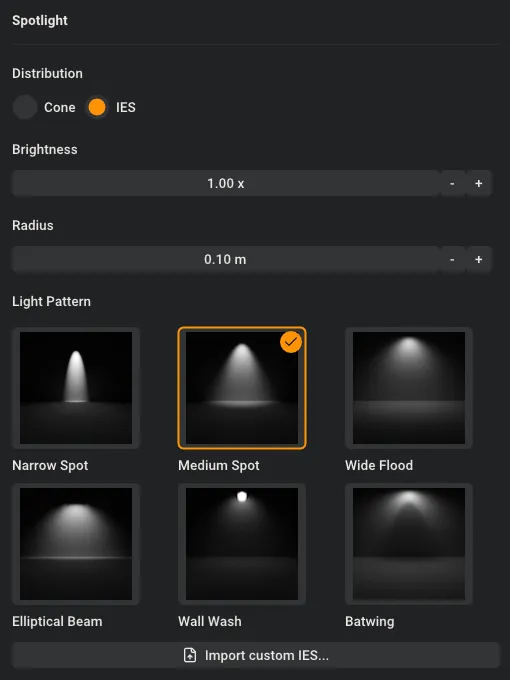Click the Brightness value field 1.00 x
510x680 pixels.
click(x=226, y=183)
